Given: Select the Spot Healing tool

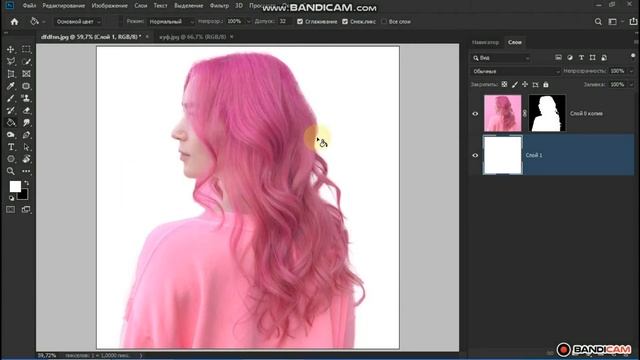Looking at the screenshot, I should pos(26,86).
